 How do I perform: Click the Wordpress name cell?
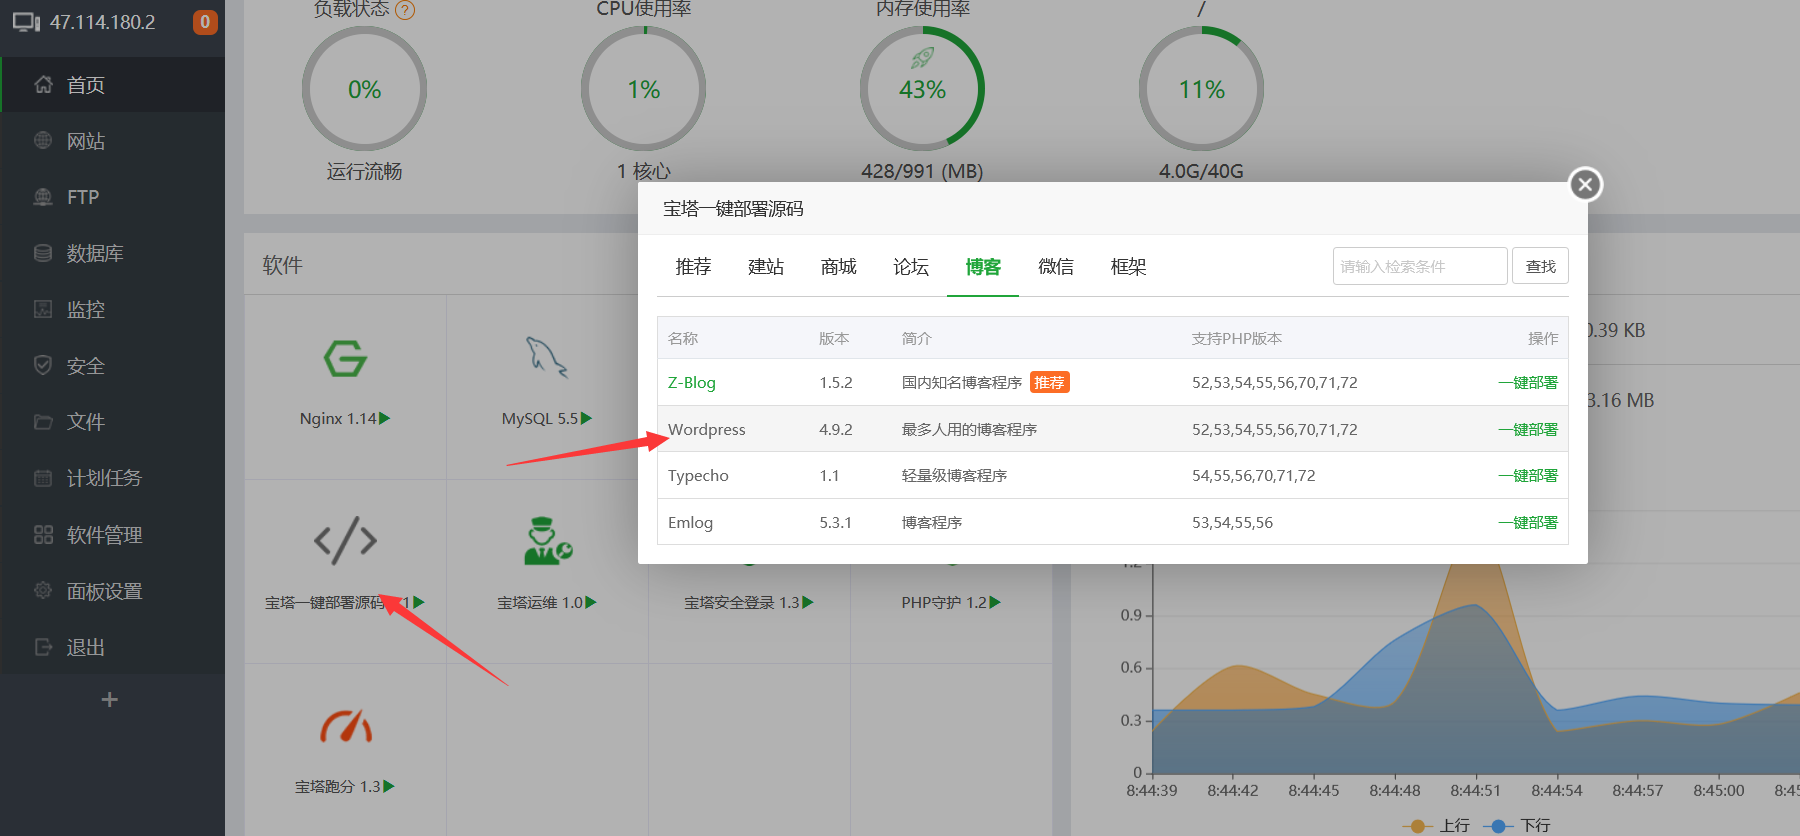[707, 429]
